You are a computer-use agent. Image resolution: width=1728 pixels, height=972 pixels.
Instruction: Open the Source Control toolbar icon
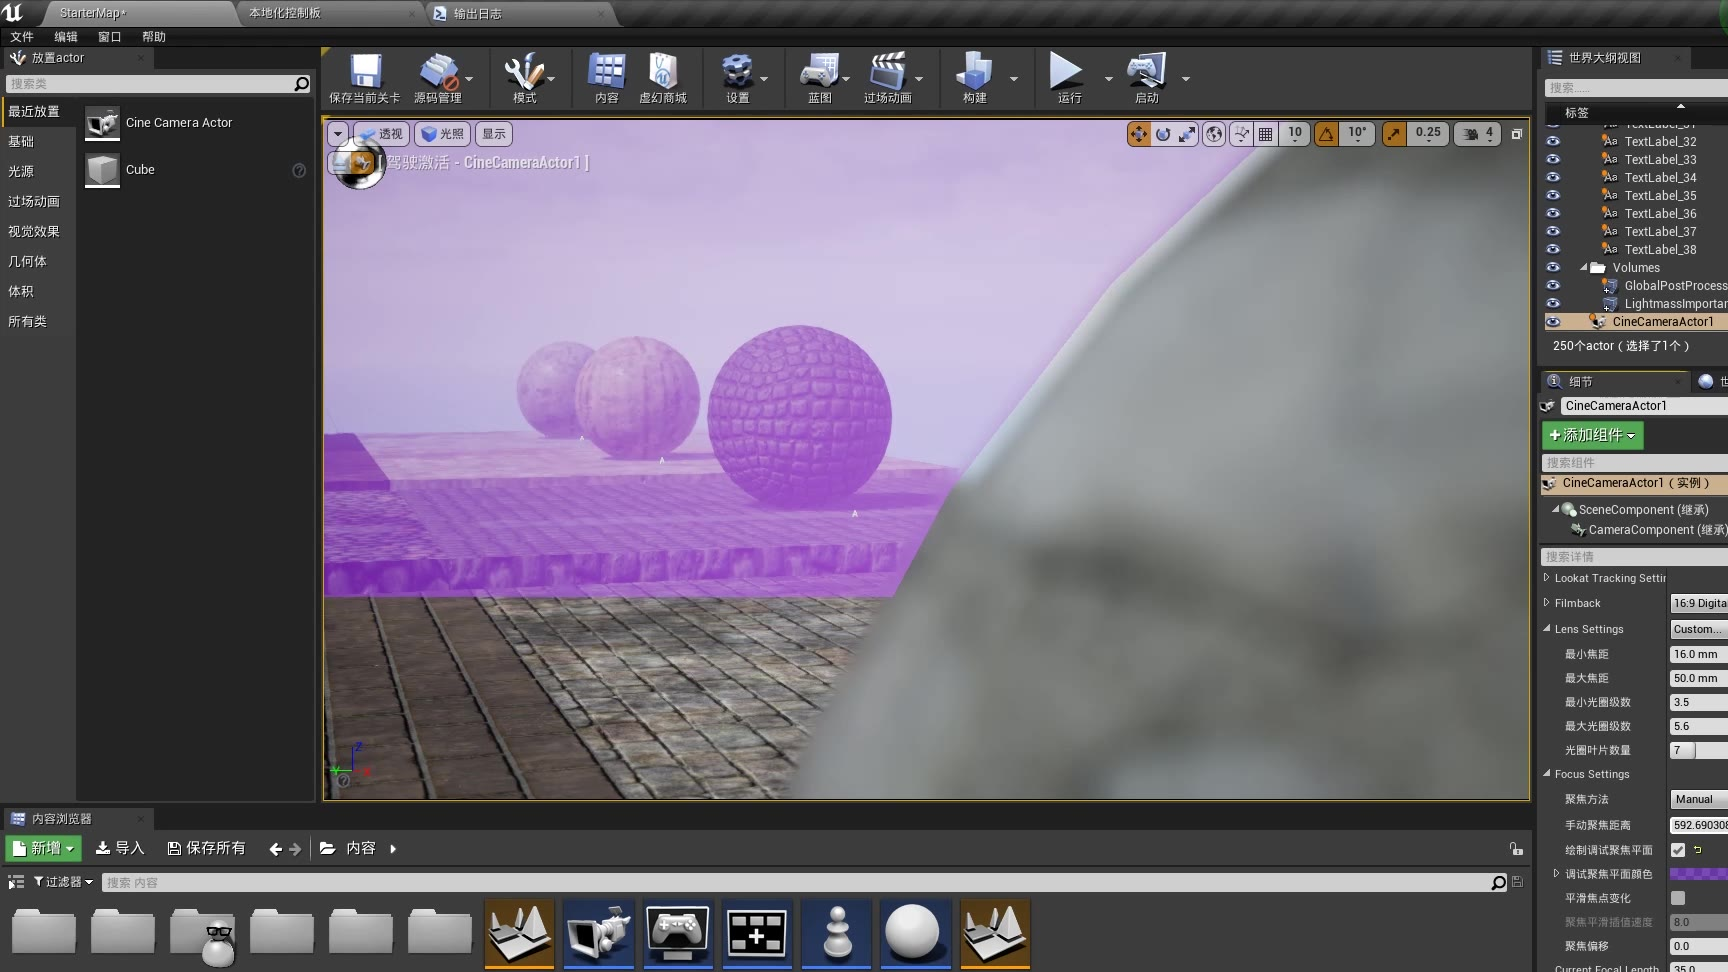pyautogui.click(x=438, y=72)
